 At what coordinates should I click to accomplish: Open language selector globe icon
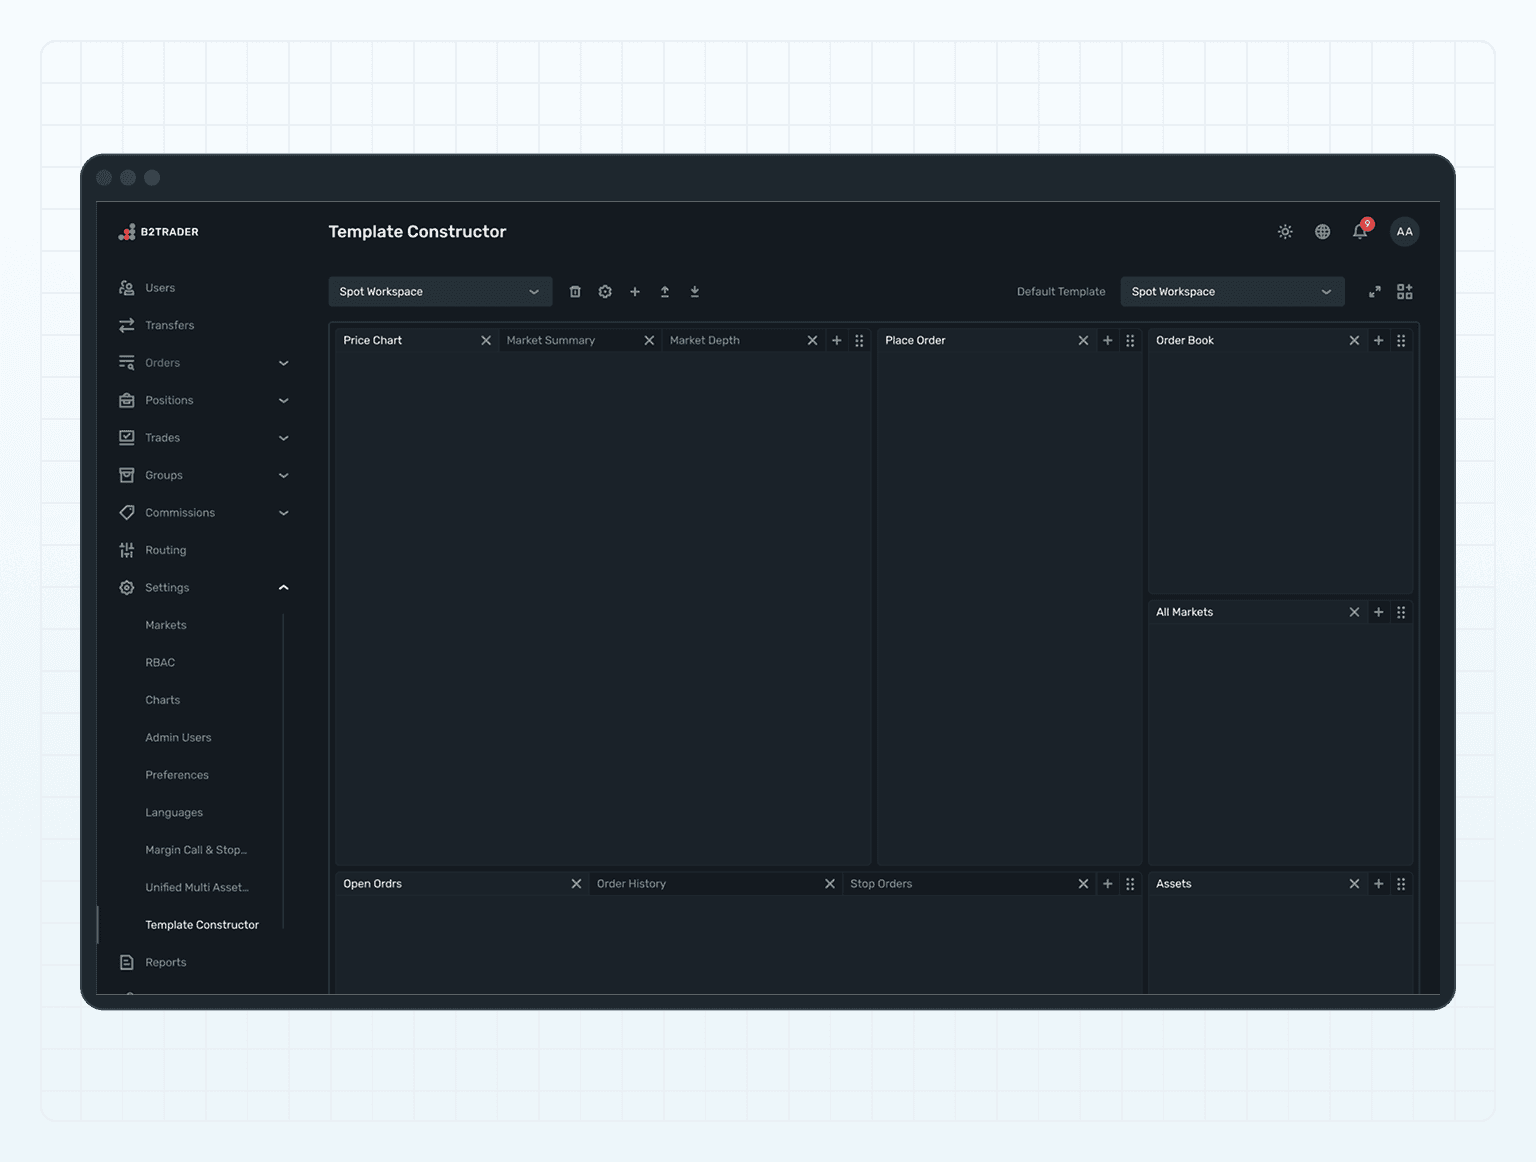(1322, 232)
